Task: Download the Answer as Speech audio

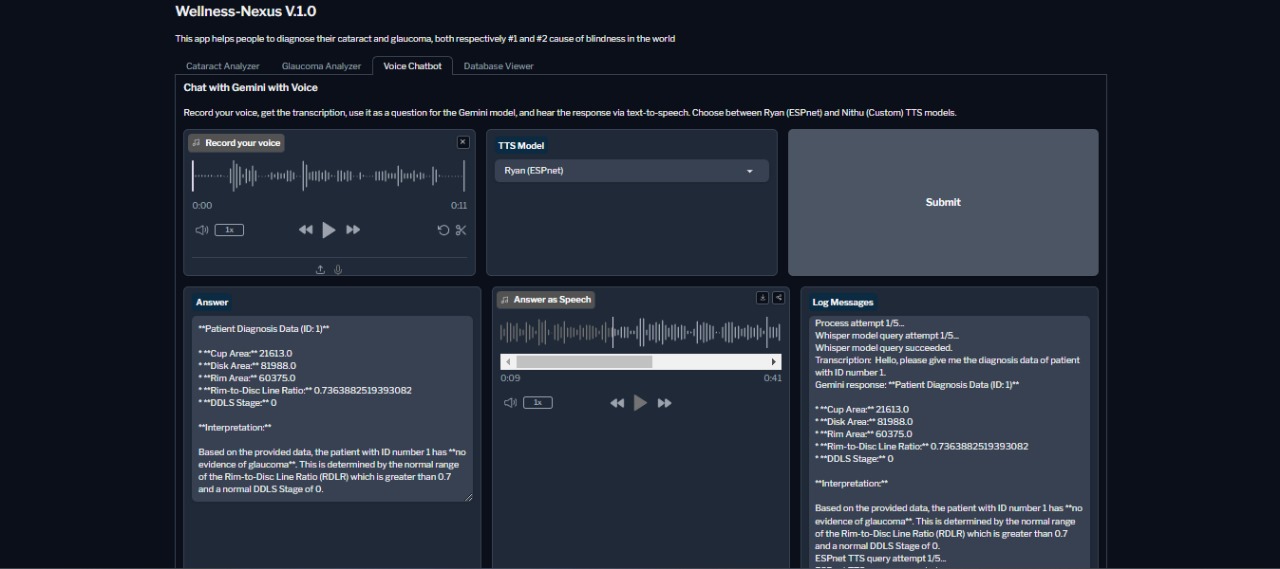Action: (x=762, y=298)
